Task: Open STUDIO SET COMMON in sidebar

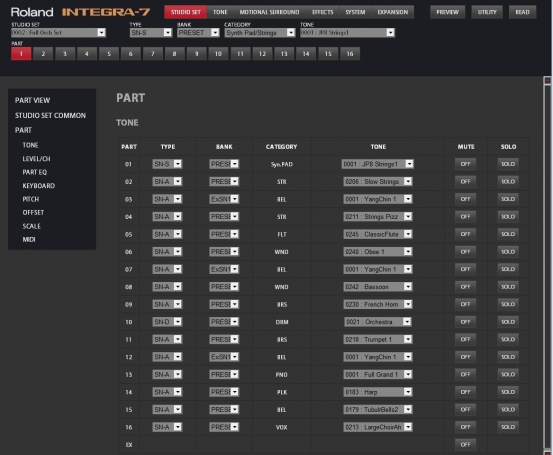Action: tap(50, 116)
